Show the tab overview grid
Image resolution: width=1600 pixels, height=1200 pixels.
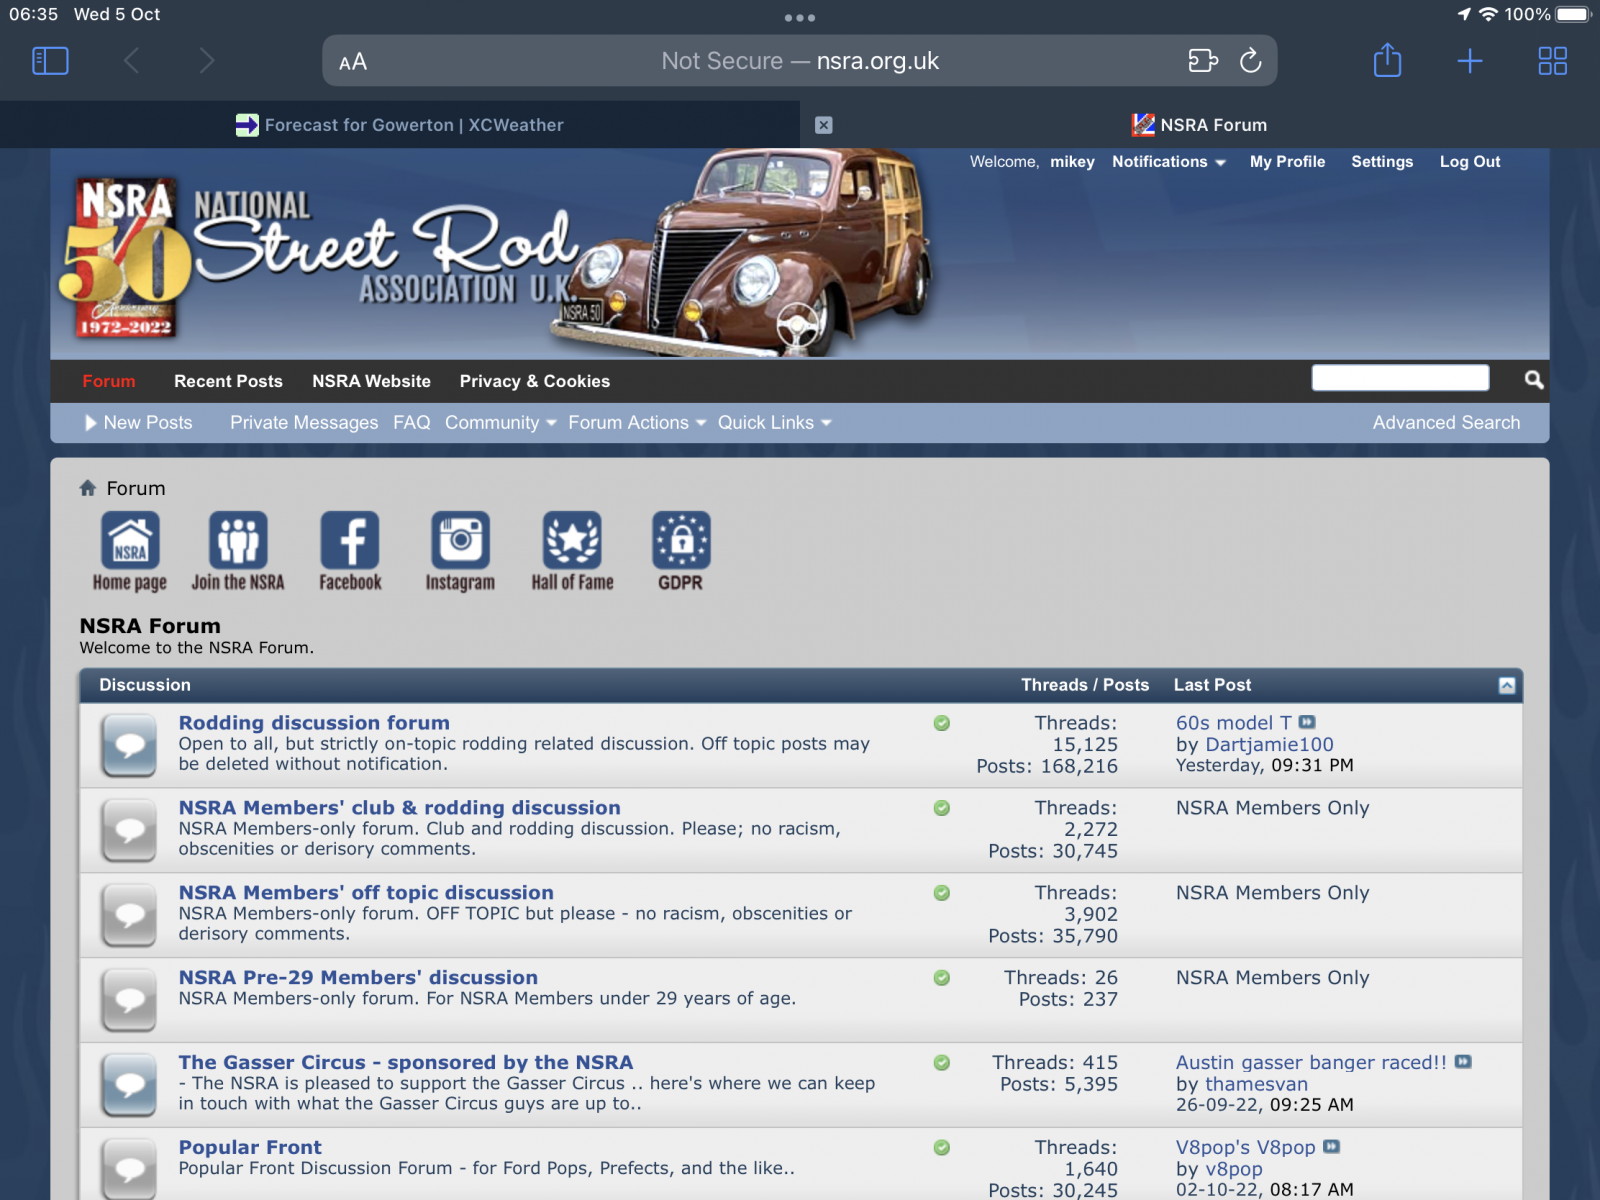coord(1552,61)
